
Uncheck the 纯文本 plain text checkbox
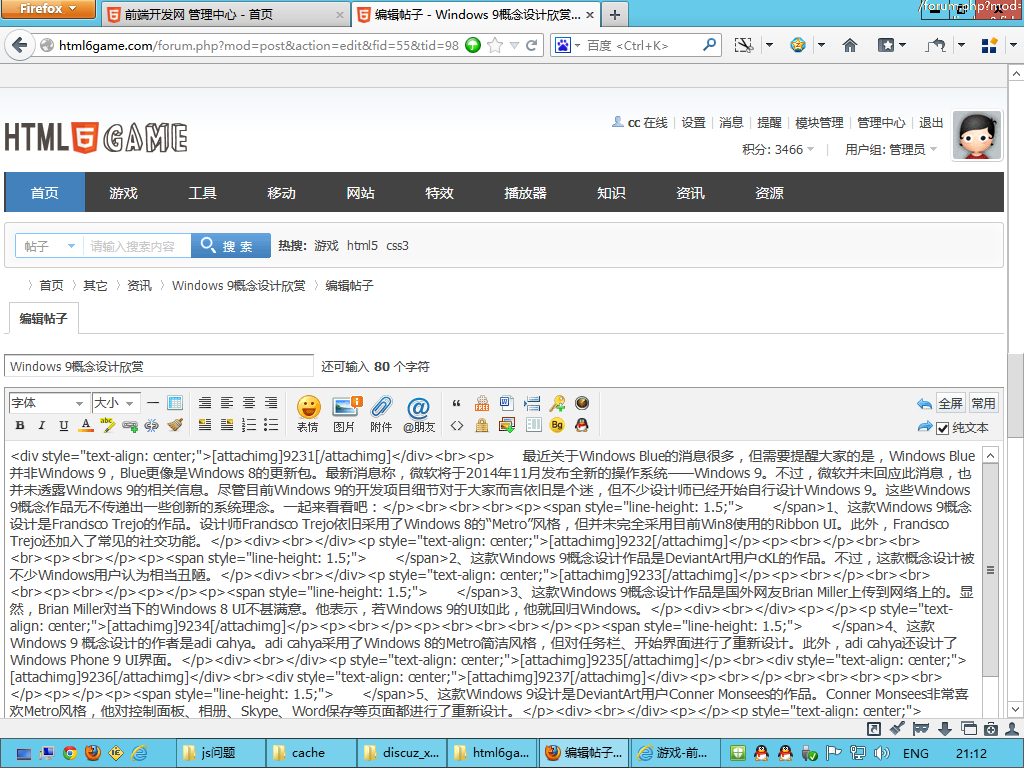(x=942, y=428)
